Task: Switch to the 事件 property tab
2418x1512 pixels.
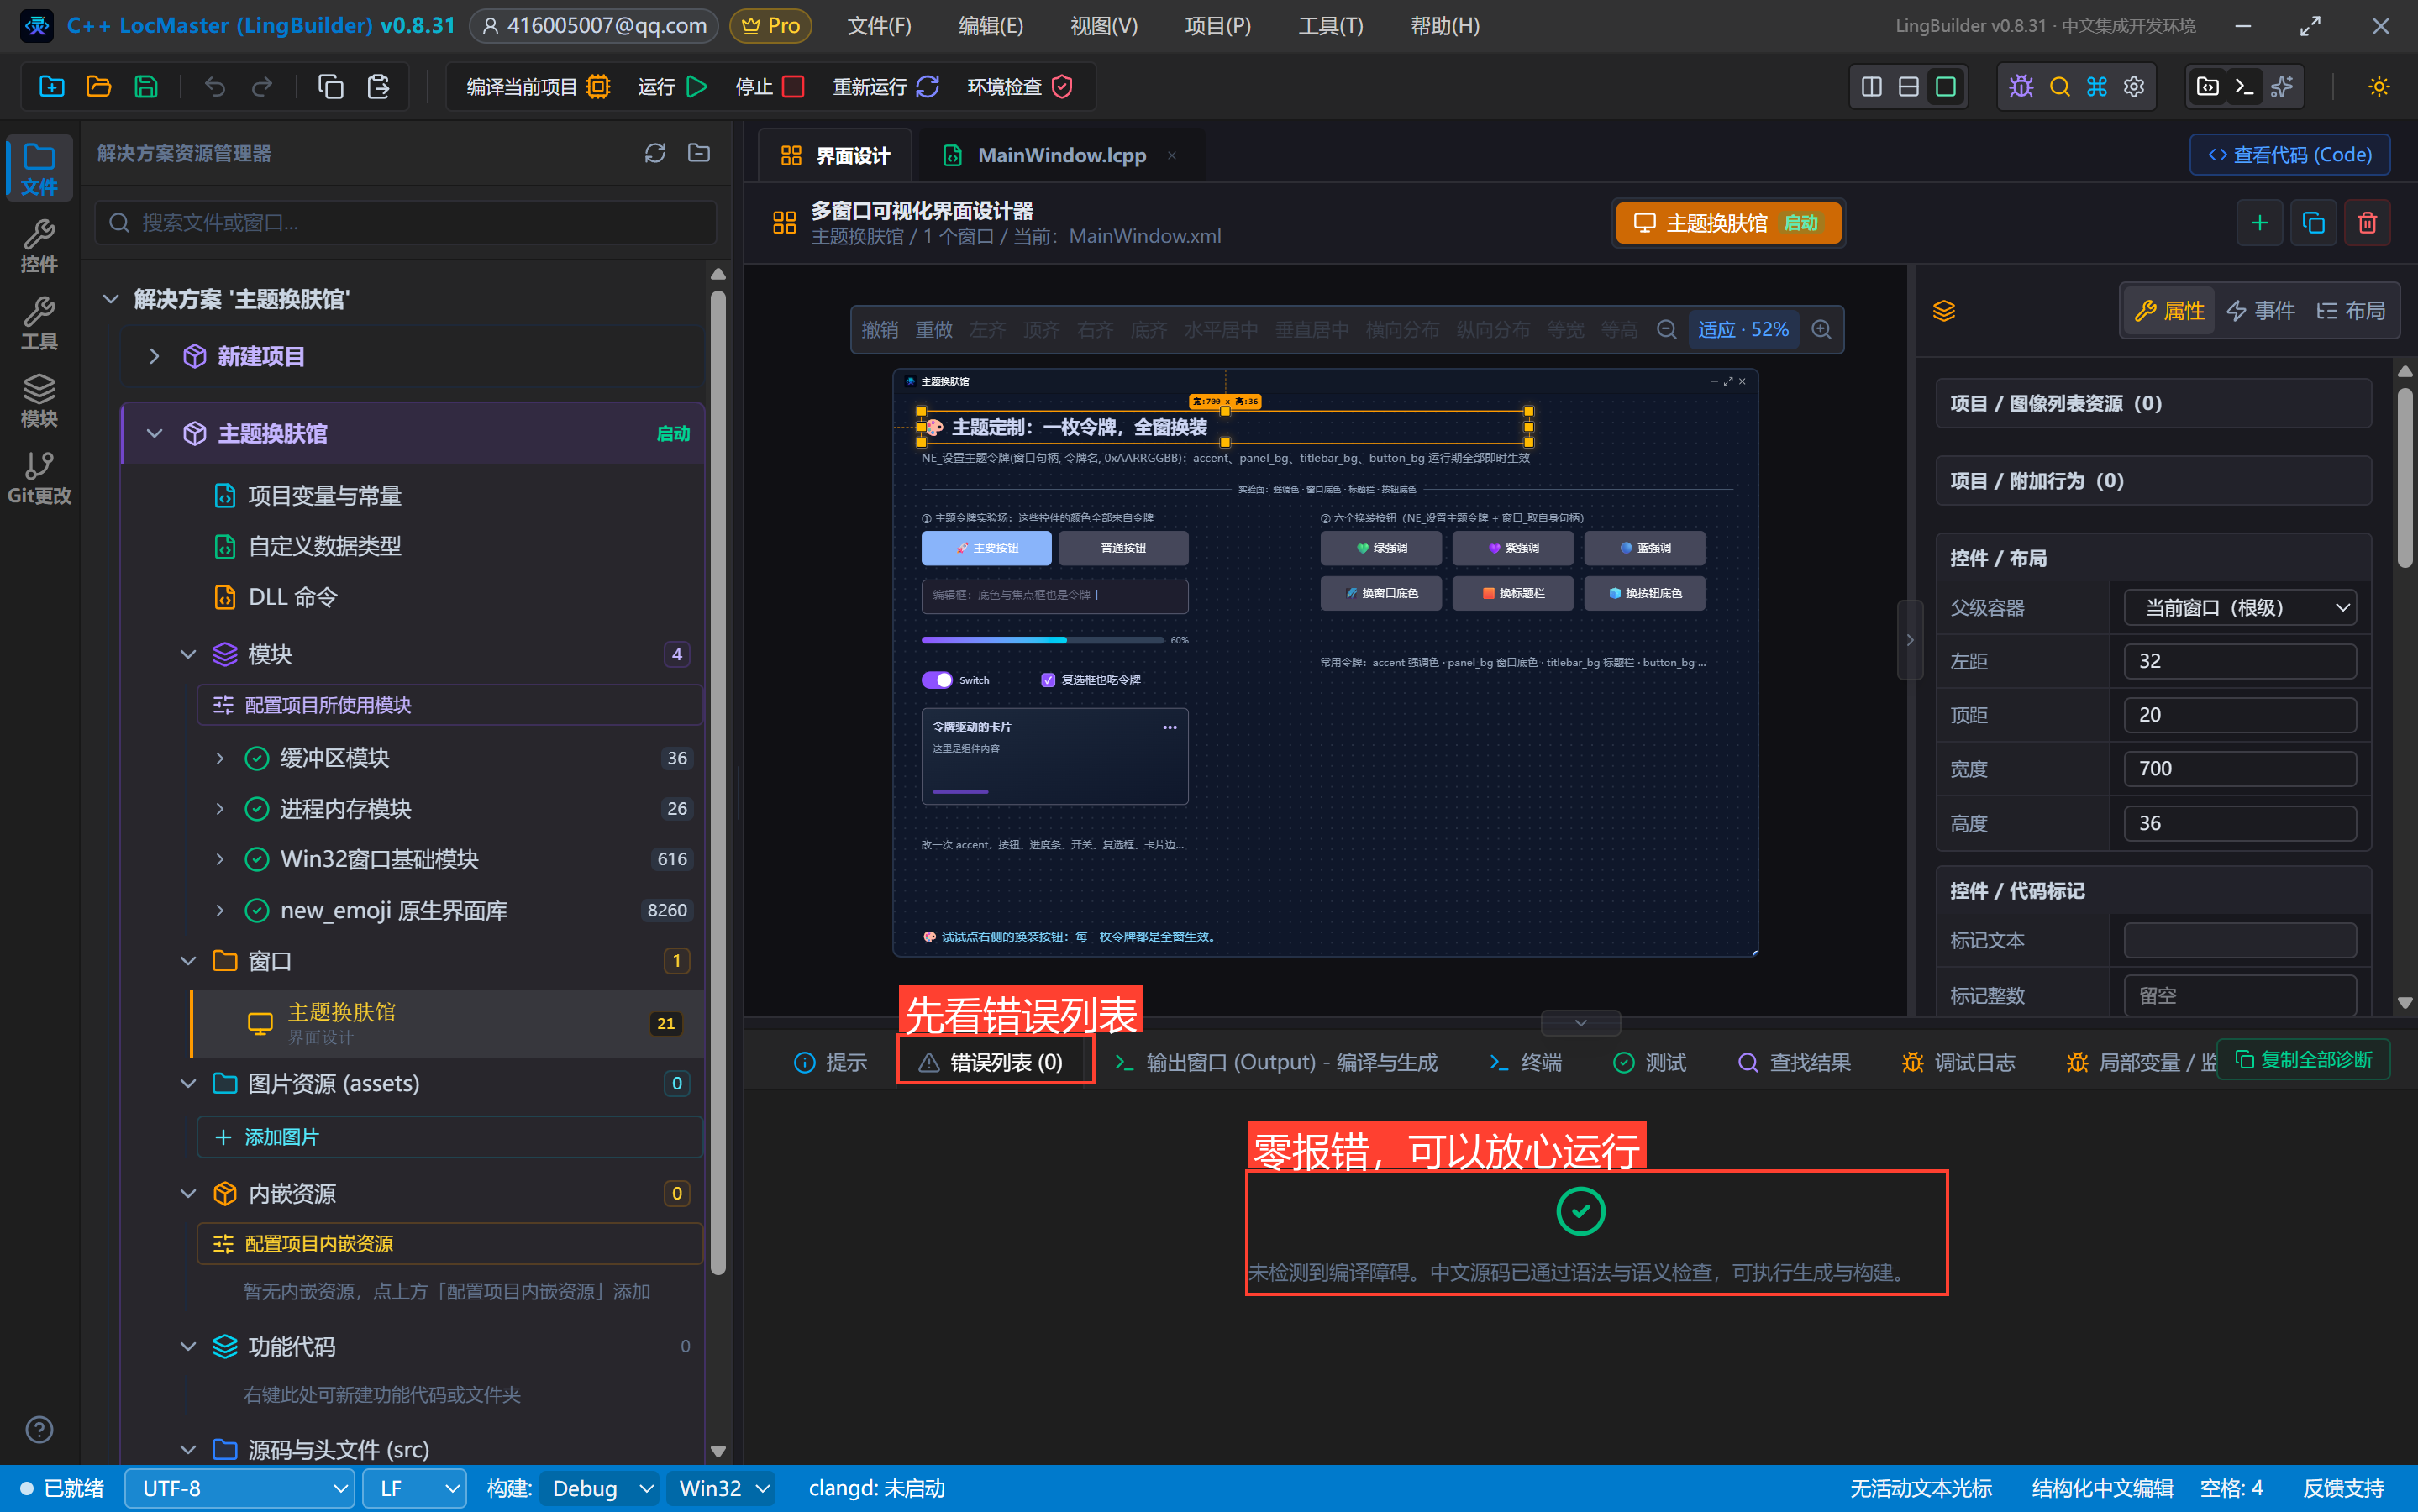Action: (2261, 311)
